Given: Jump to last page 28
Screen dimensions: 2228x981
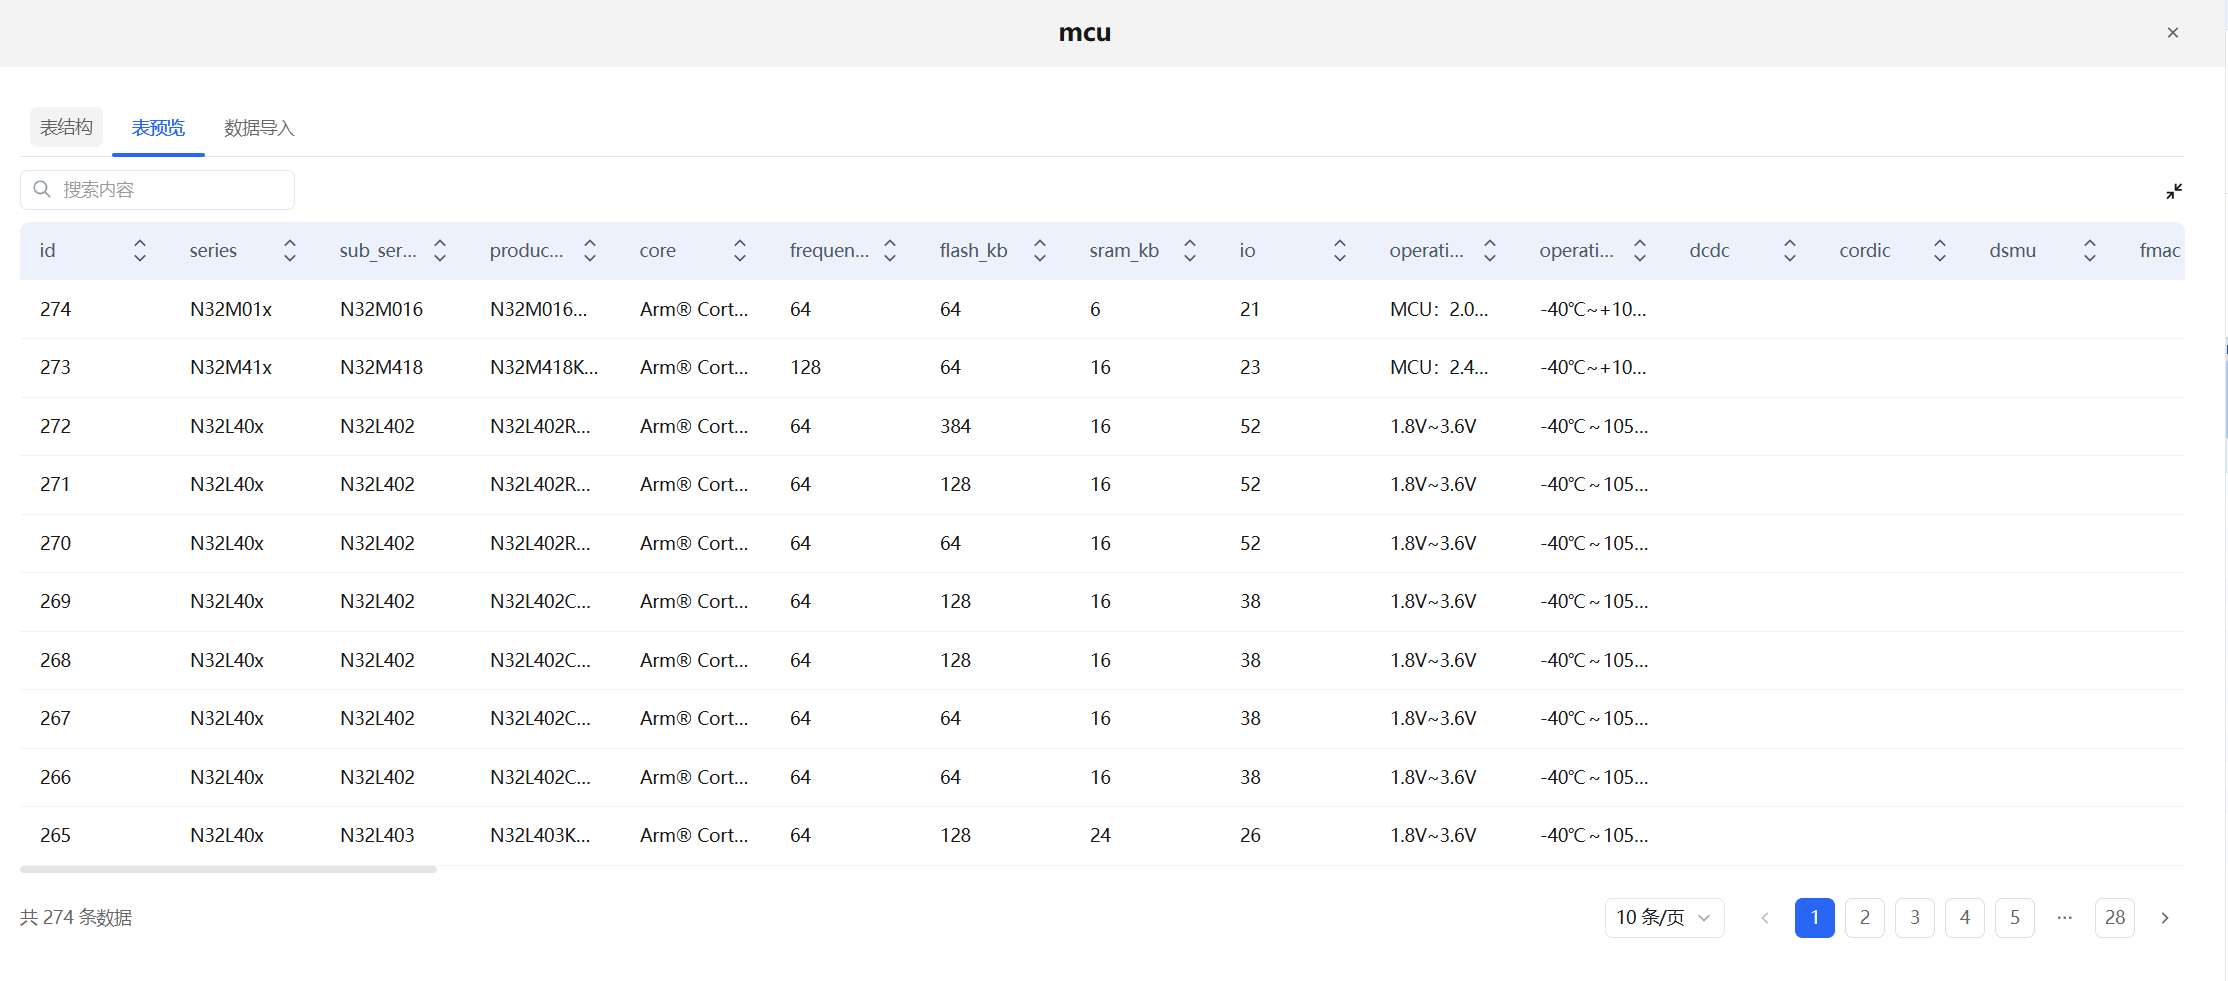Looking at the screenshot, I should 2114,917.
